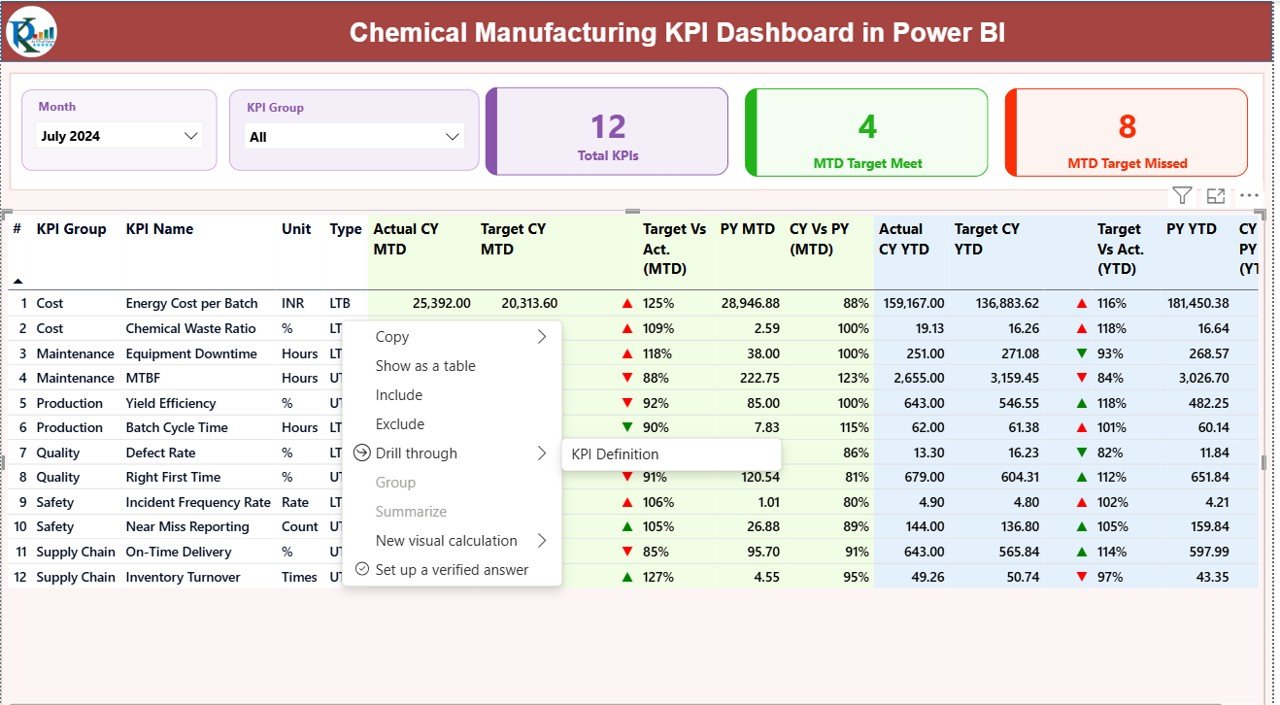Click the red up-arrow indicator on Energy Cost per Batch

click(x=626, y=302)
